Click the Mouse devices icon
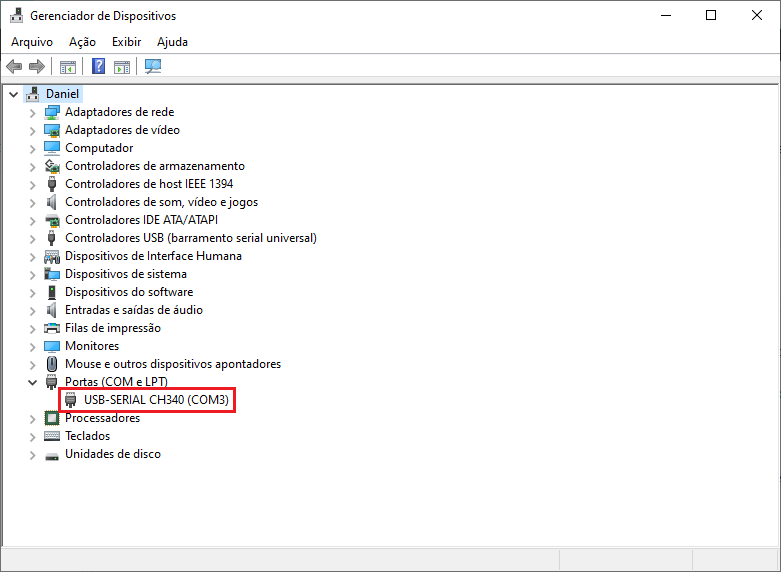The width and height of the screenshot is (781, 572). tap(52, 364)
